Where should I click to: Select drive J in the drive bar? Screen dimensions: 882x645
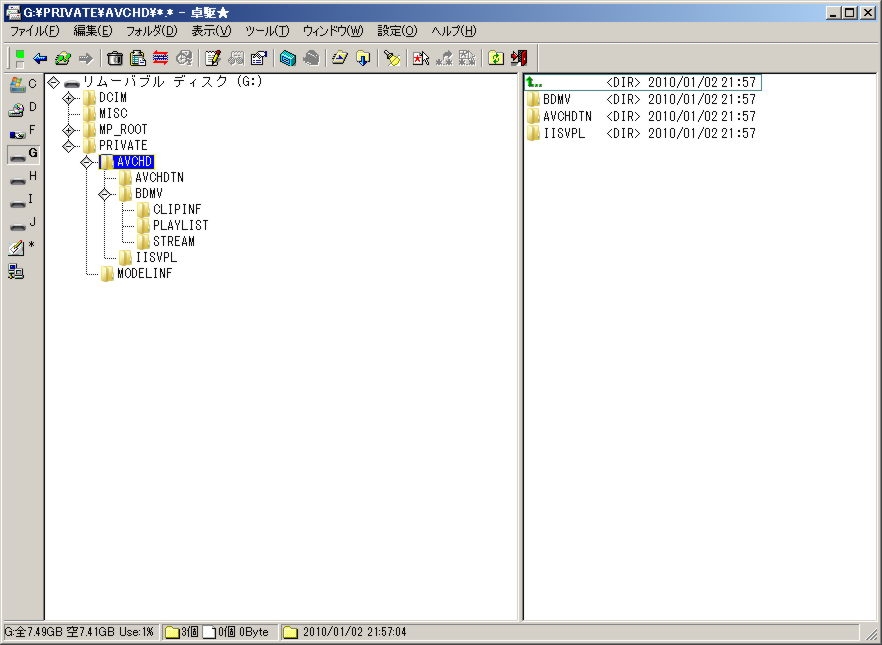(22, 224)
